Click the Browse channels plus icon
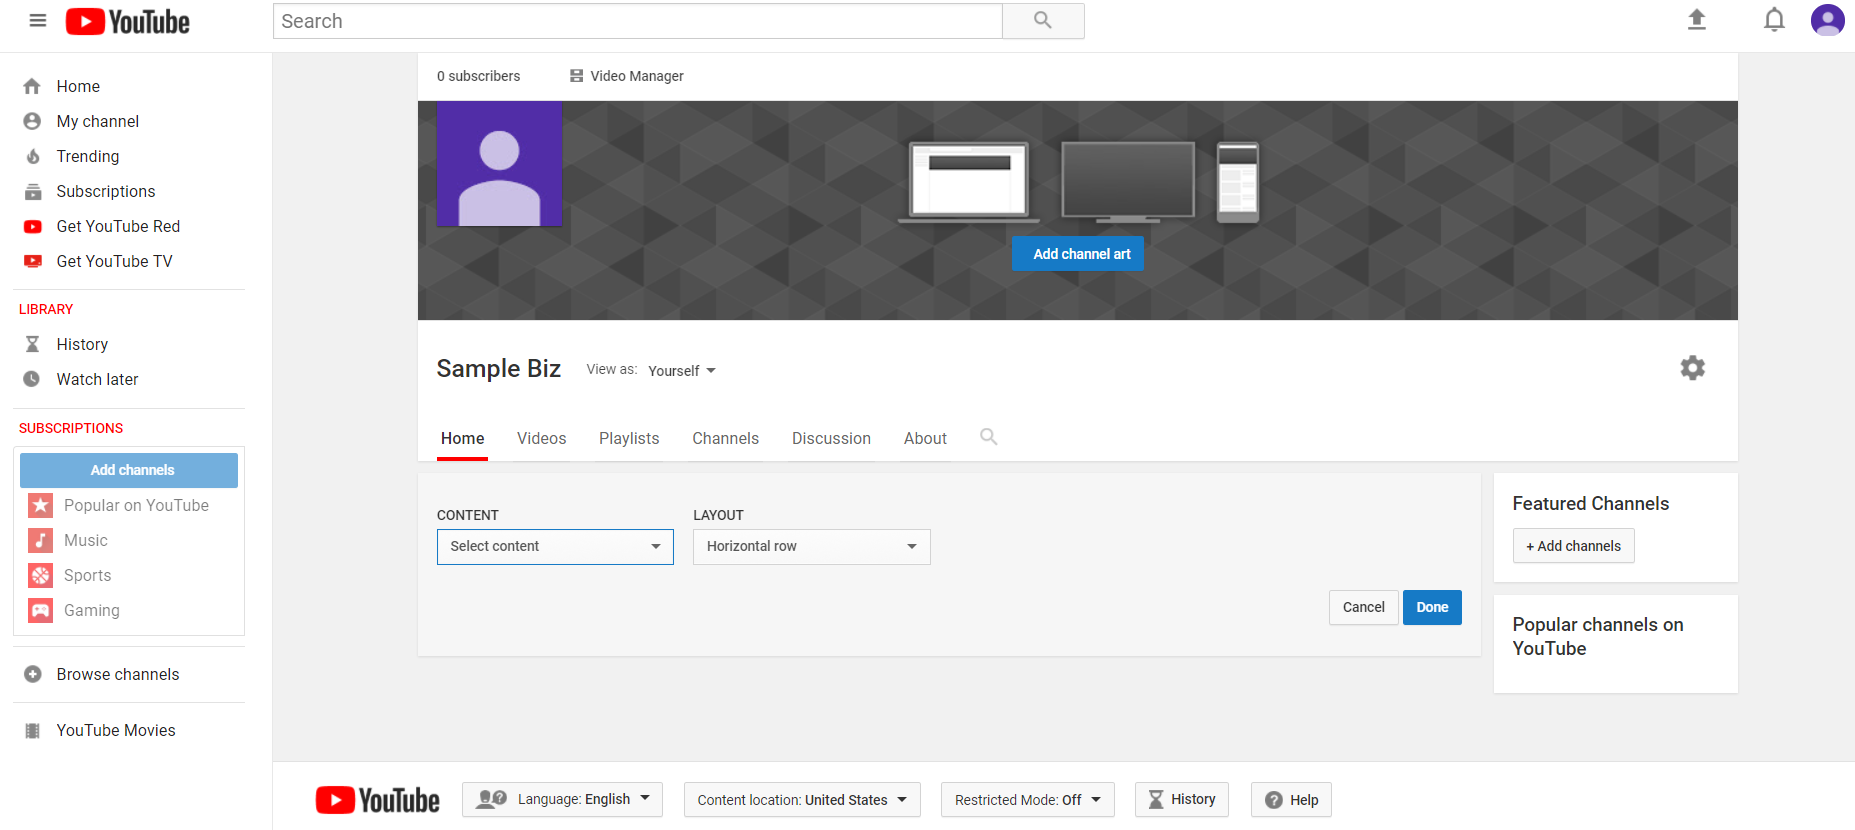 click(x=33, y=674)
